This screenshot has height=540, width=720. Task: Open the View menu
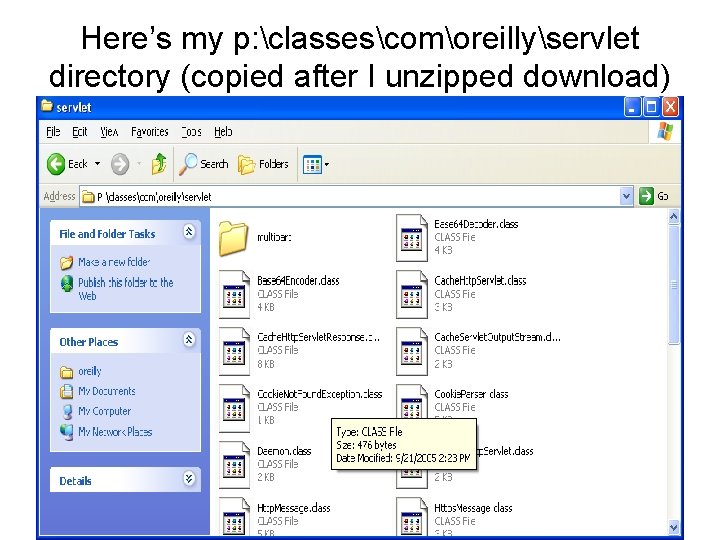coord(109,132)
